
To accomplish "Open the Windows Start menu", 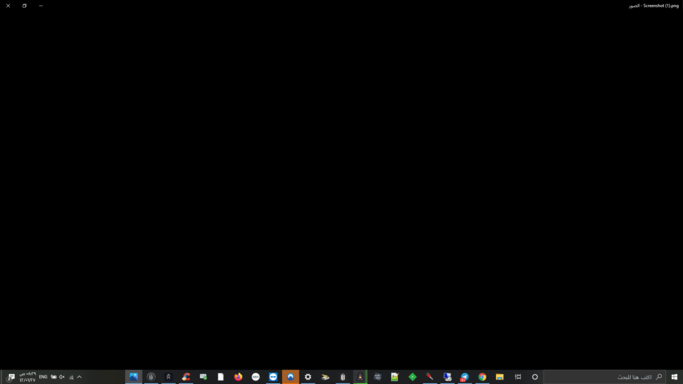I will [674, 377].
